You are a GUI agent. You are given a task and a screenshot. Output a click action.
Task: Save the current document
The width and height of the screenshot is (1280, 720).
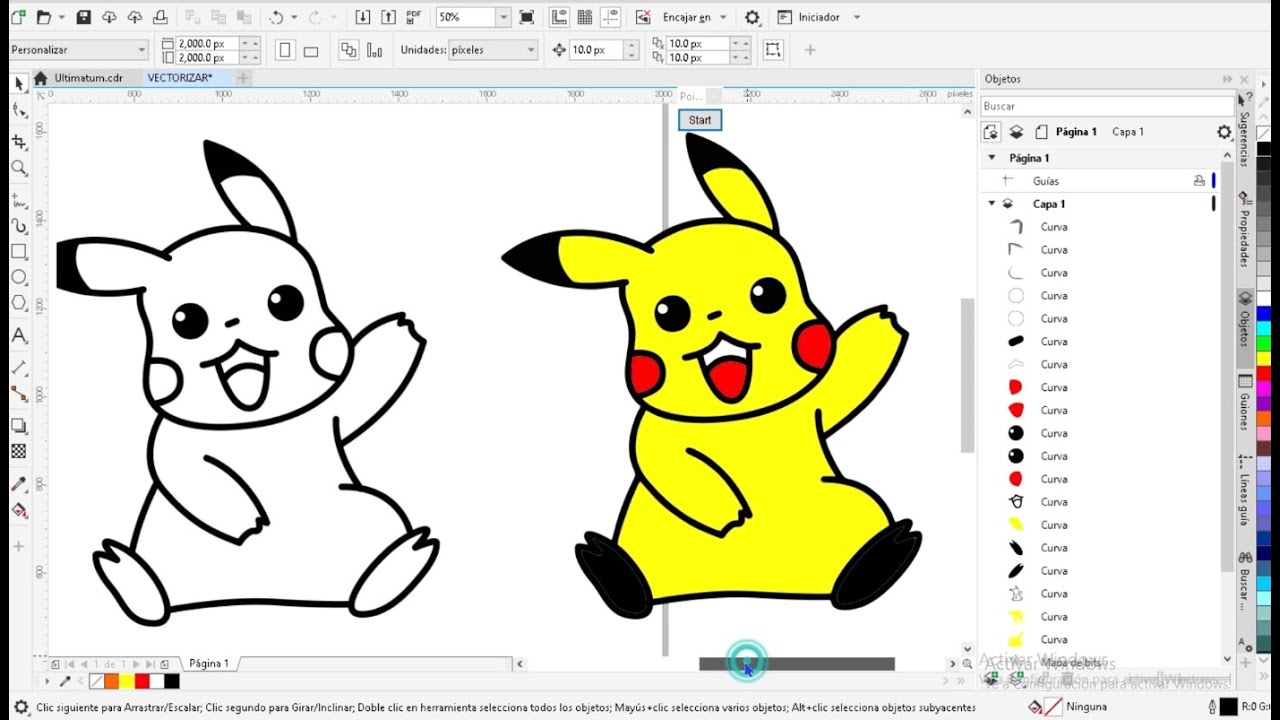(x=84, y=17)
